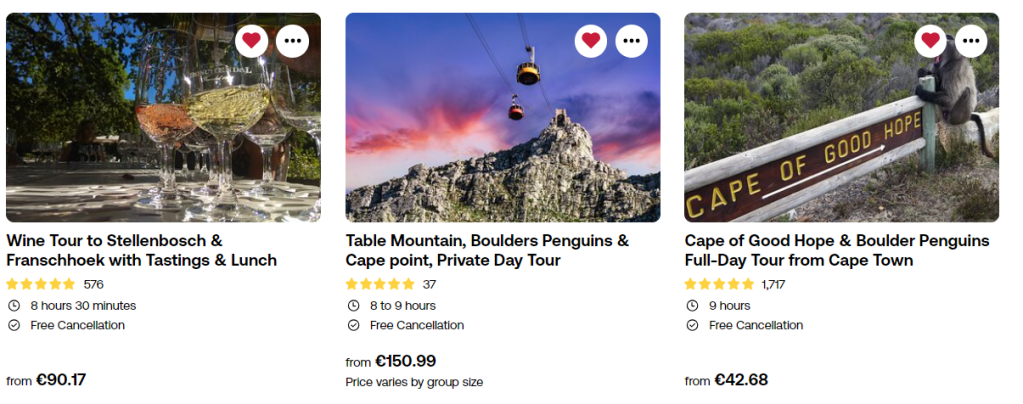Screen dimensions: 1023x404
Task: Click the Table Mountain tour star rating
Action: click(380, 284)
